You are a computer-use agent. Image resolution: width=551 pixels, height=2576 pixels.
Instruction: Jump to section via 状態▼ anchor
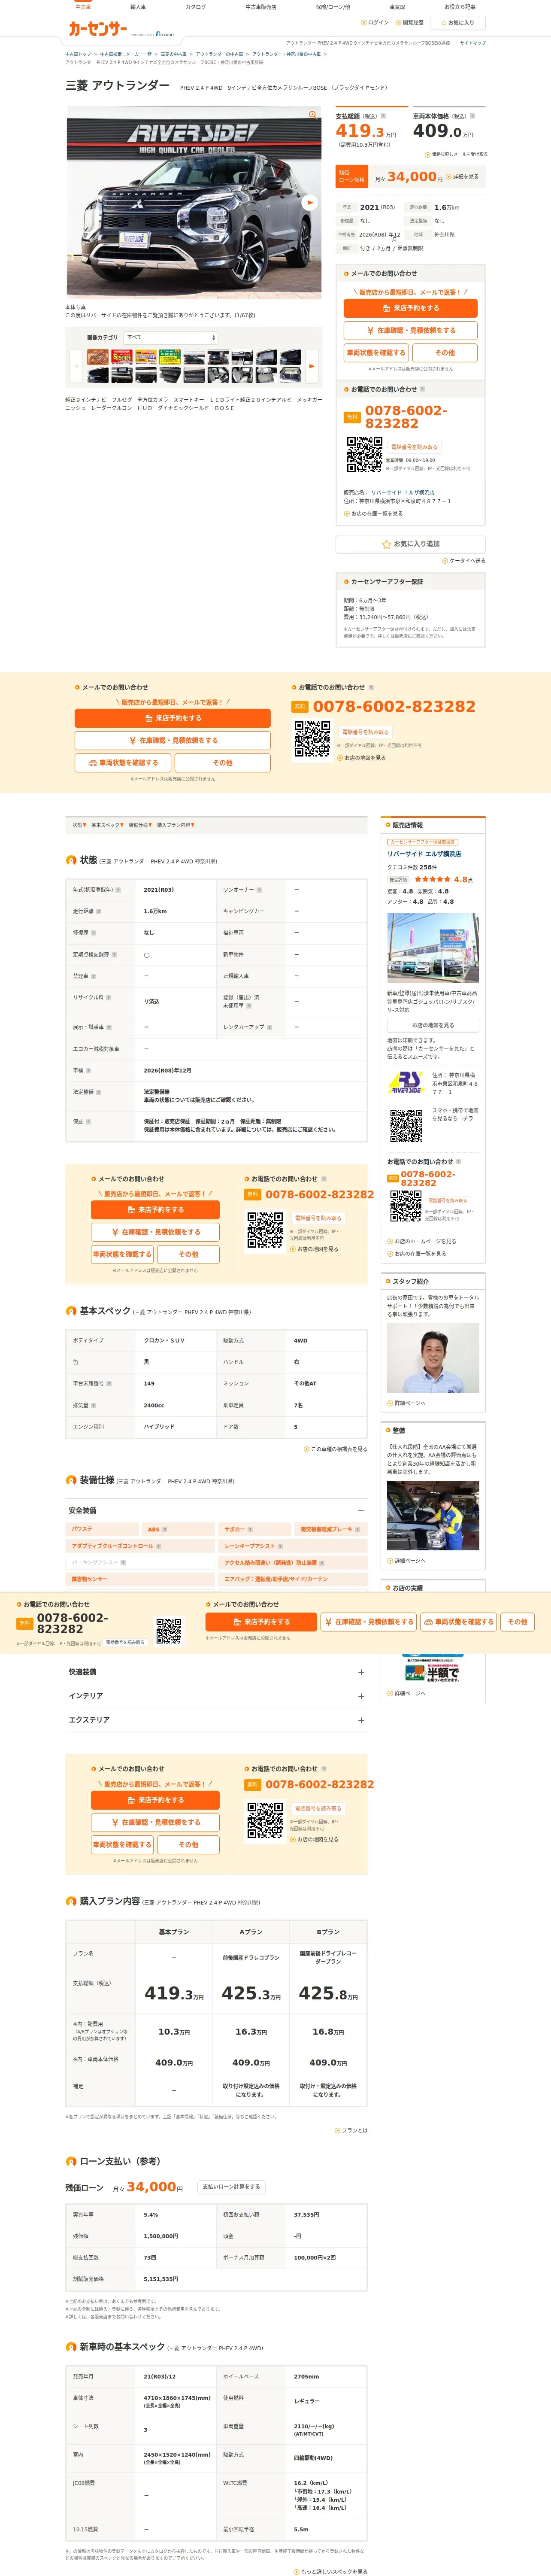pyautogui.click(x=79, y=826)
